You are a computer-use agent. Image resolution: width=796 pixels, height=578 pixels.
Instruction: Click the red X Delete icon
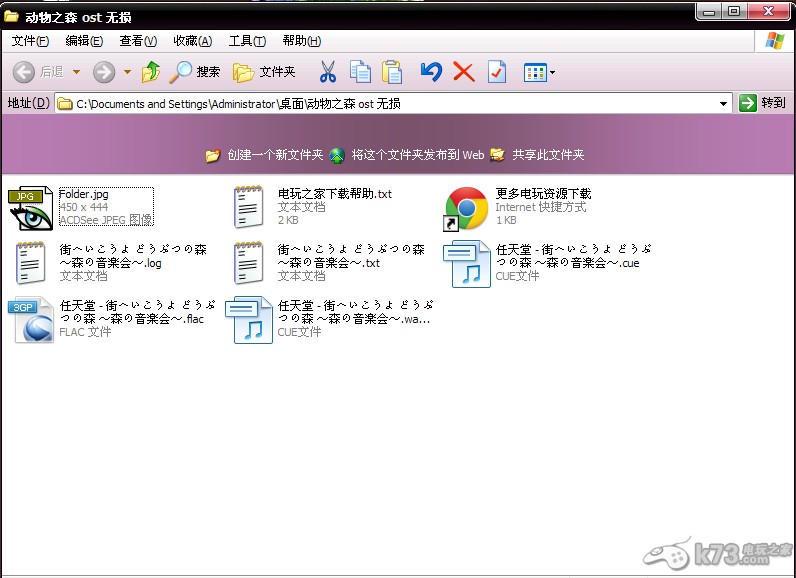tap(463, 72)
